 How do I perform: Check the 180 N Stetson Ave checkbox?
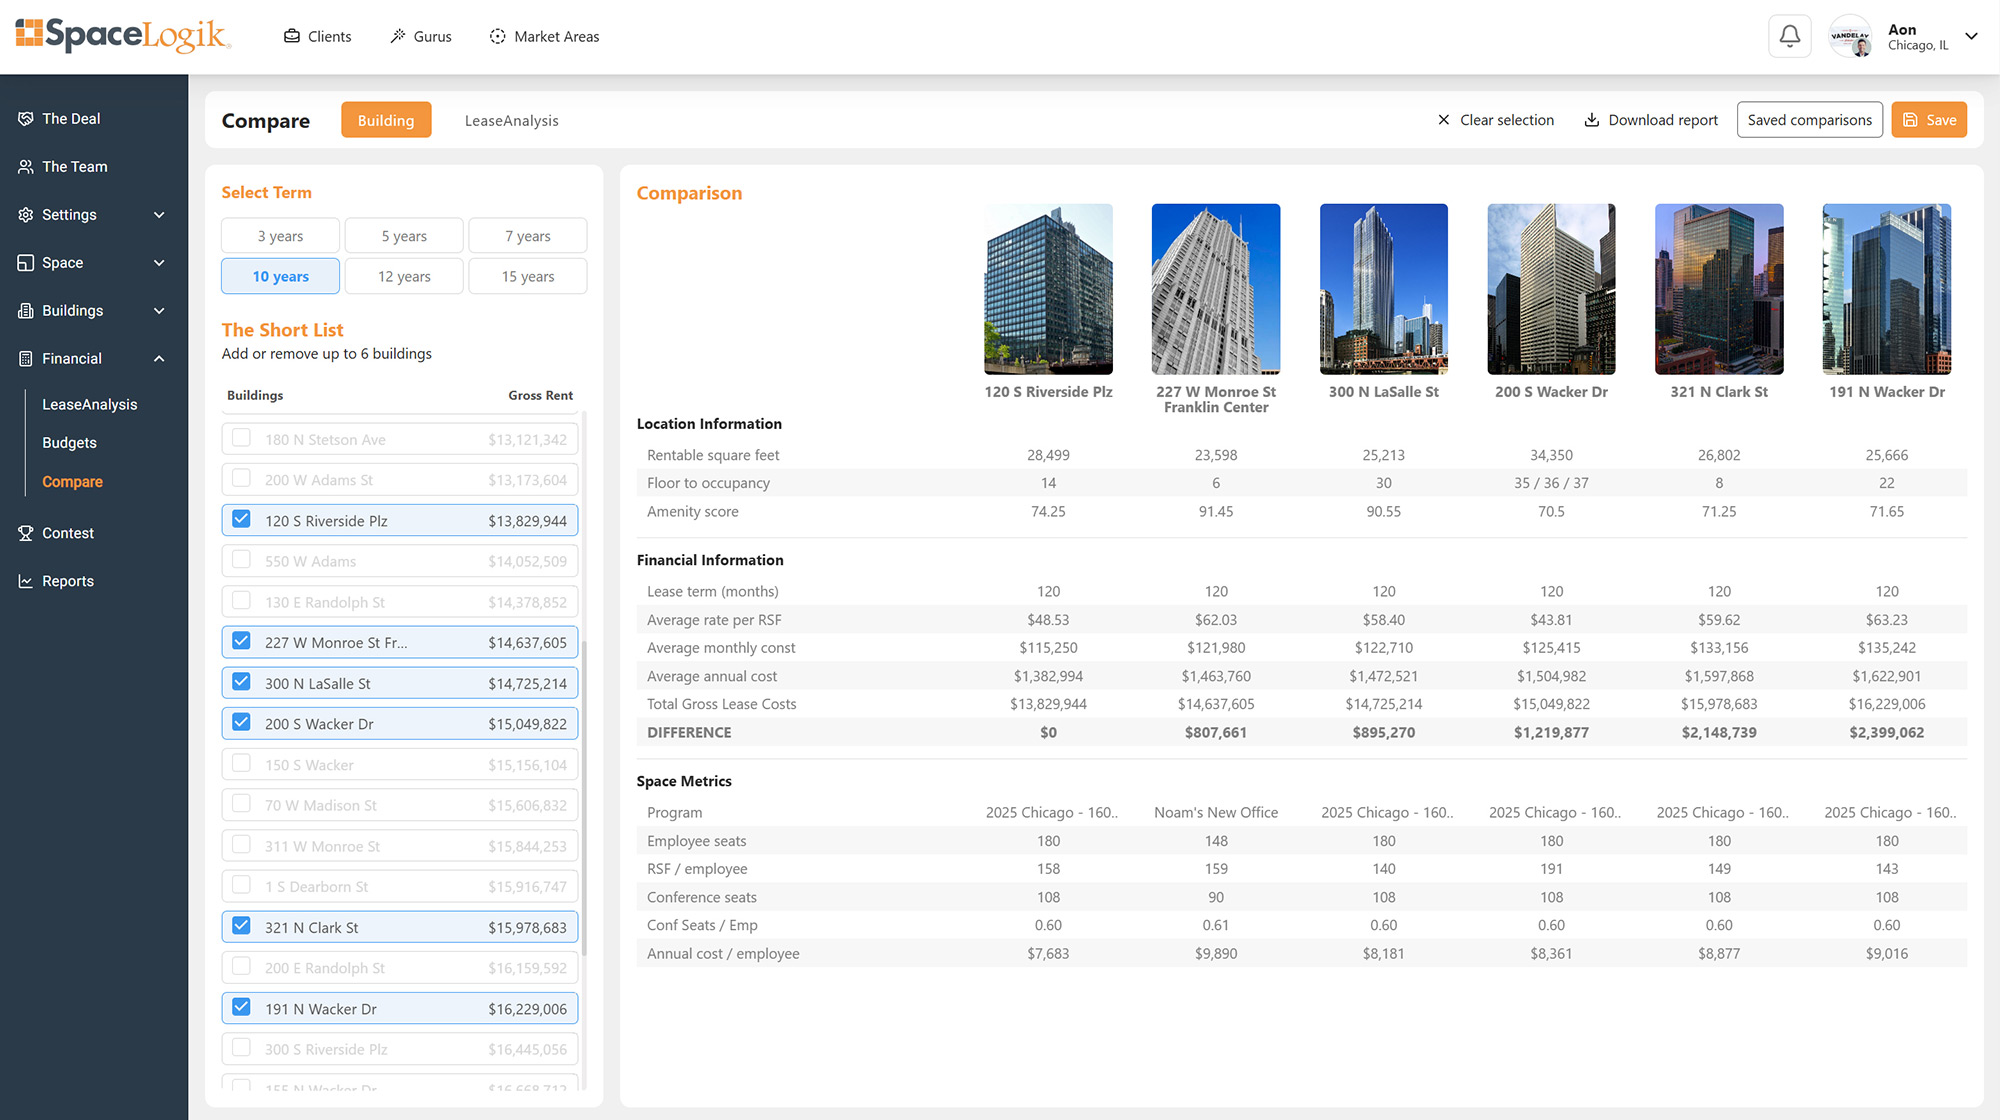click(241, 438)
